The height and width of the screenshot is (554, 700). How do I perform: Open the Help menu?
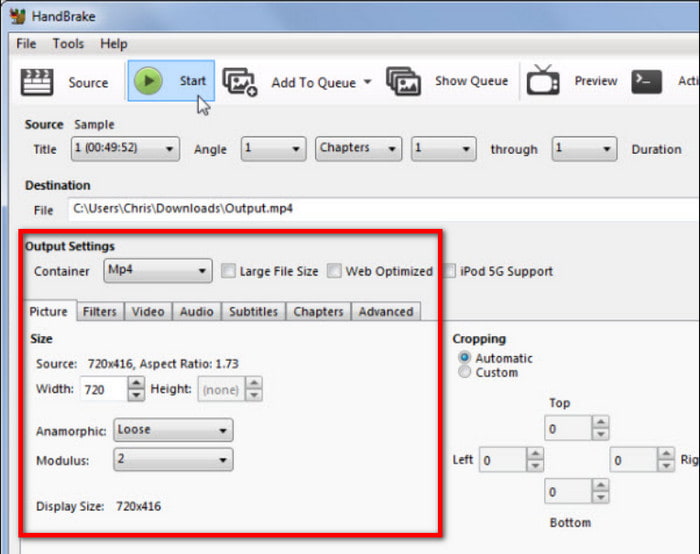(113, 43)
